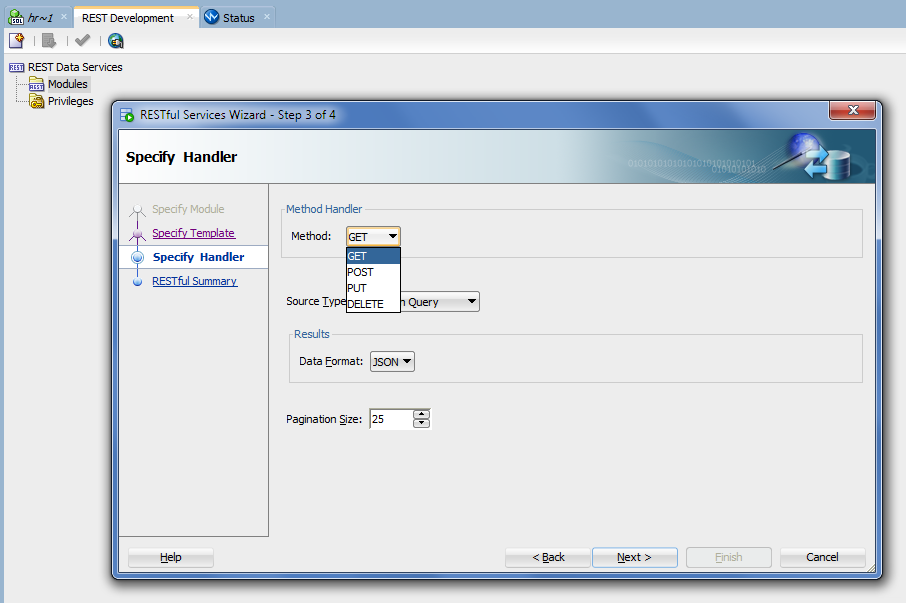Choose POST from the Method list
Viewport: 906px width, 603px height.
click(361, 272)
